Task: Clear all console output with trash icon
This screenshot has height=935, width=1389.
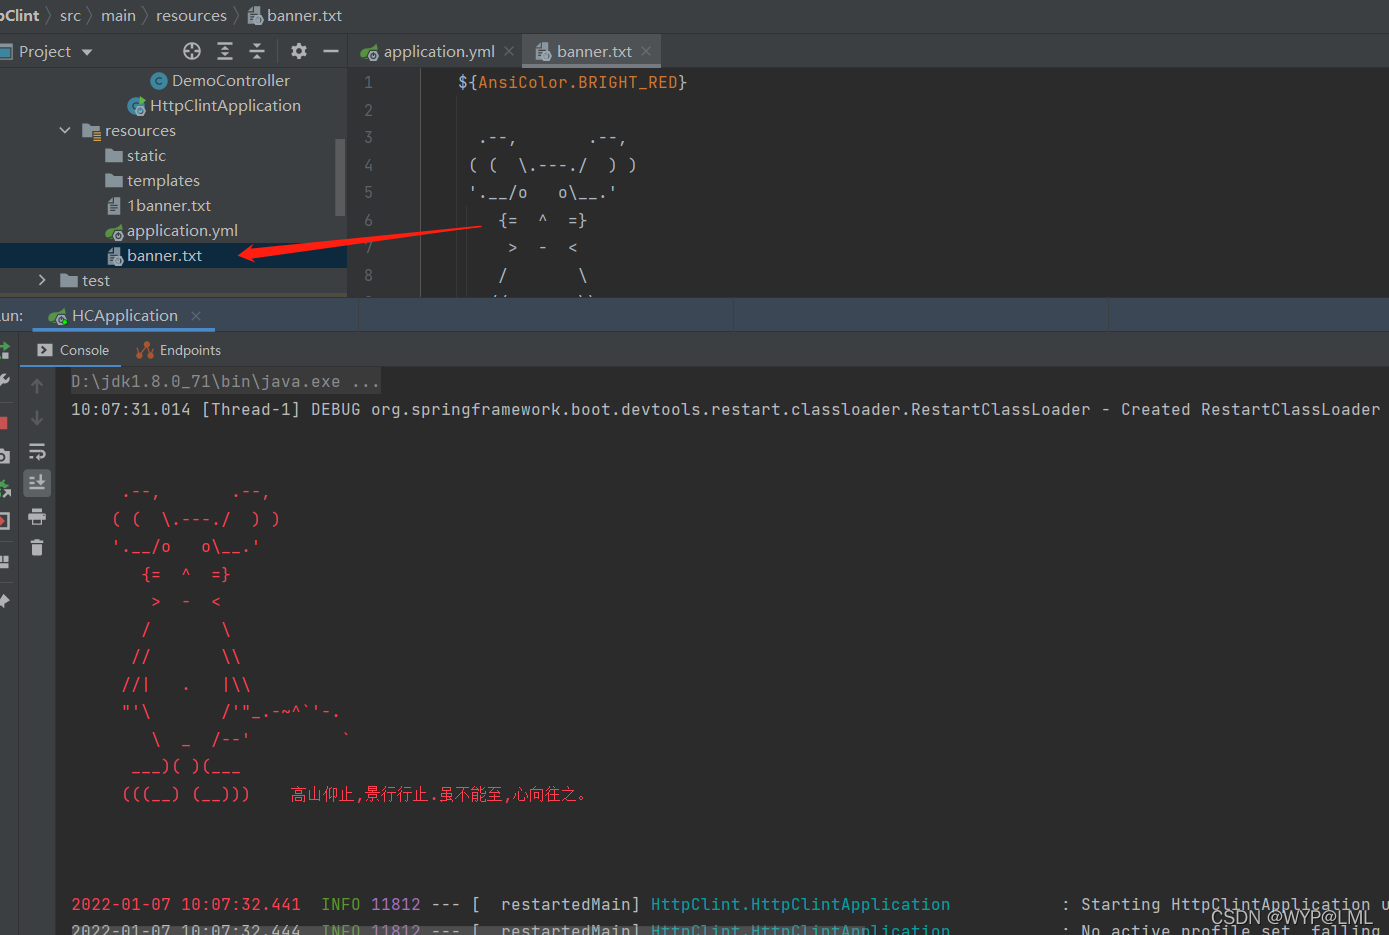Action: 37,547
